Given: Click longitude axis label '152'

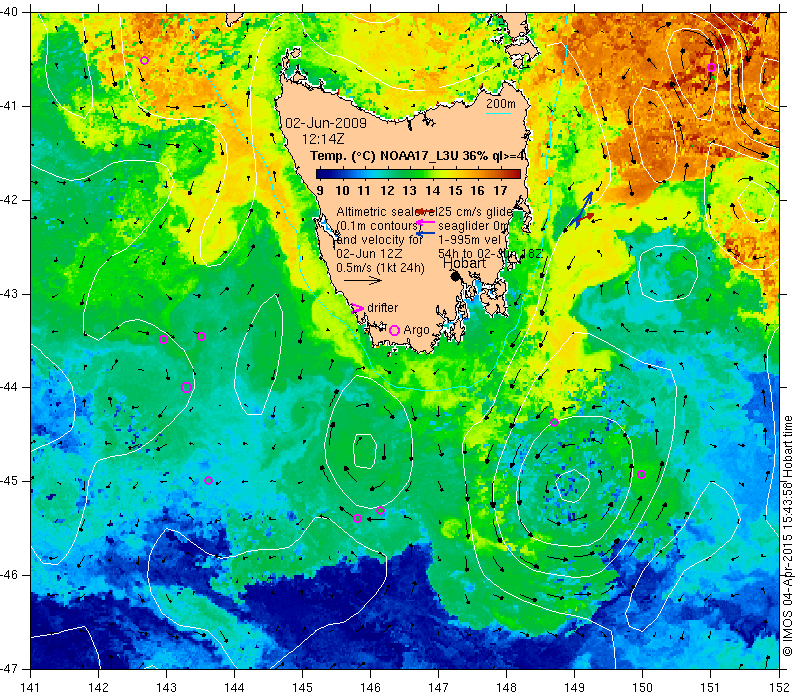Looking at the screenshot, I should (779, 687).
